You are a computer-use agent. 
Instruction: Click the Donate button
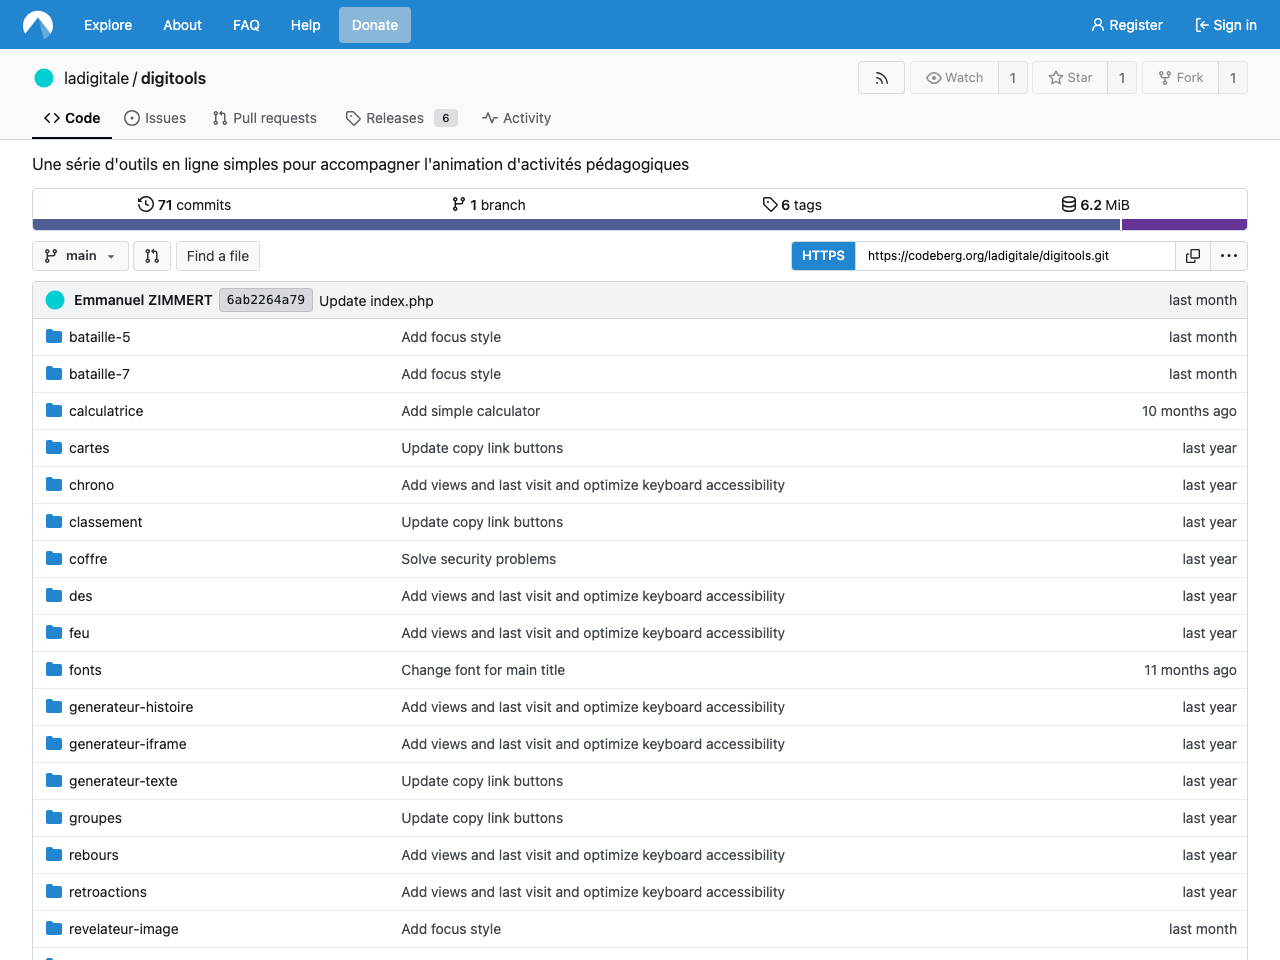374,25
